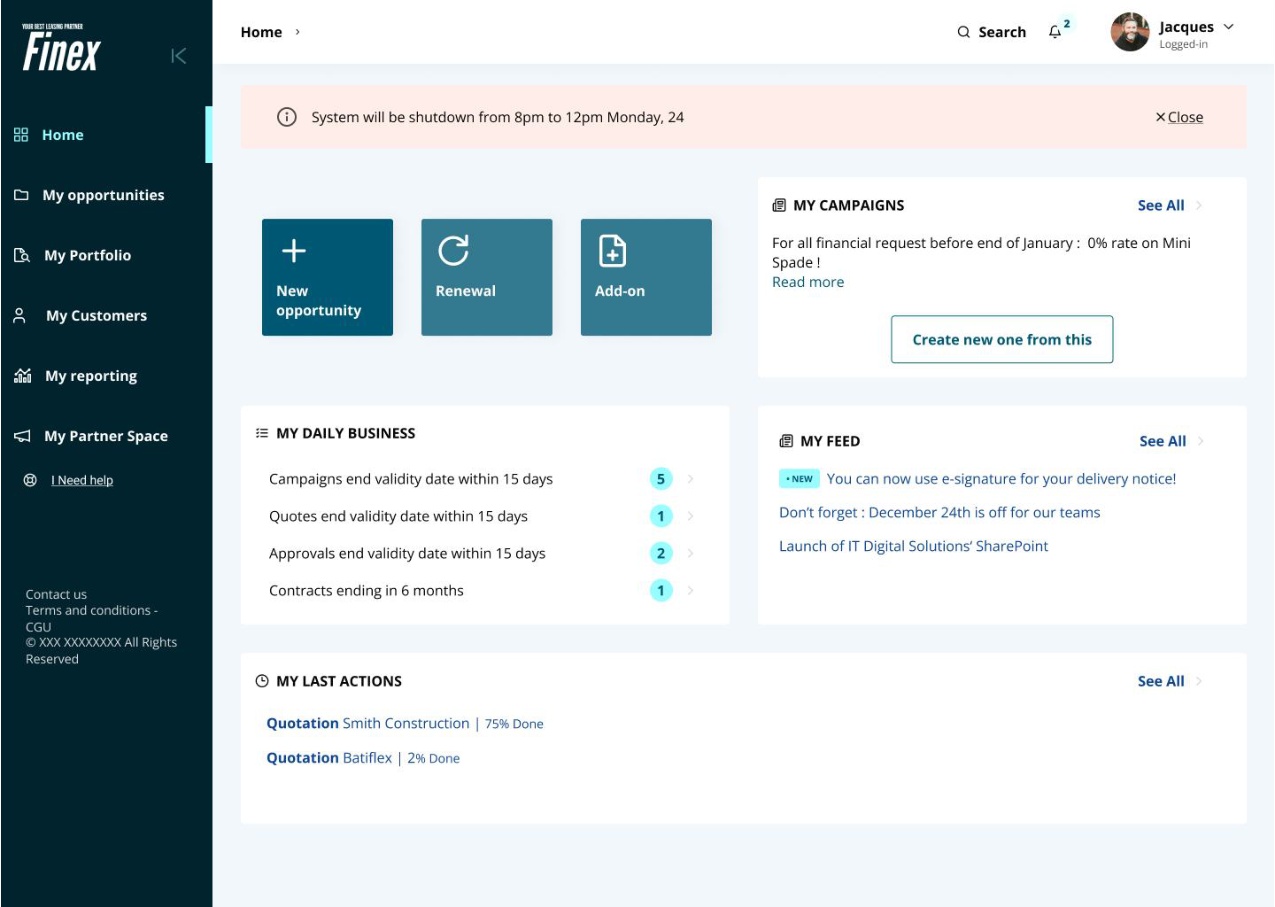Open the Jacques user menu dropdown arrow

coord(1229,27)
